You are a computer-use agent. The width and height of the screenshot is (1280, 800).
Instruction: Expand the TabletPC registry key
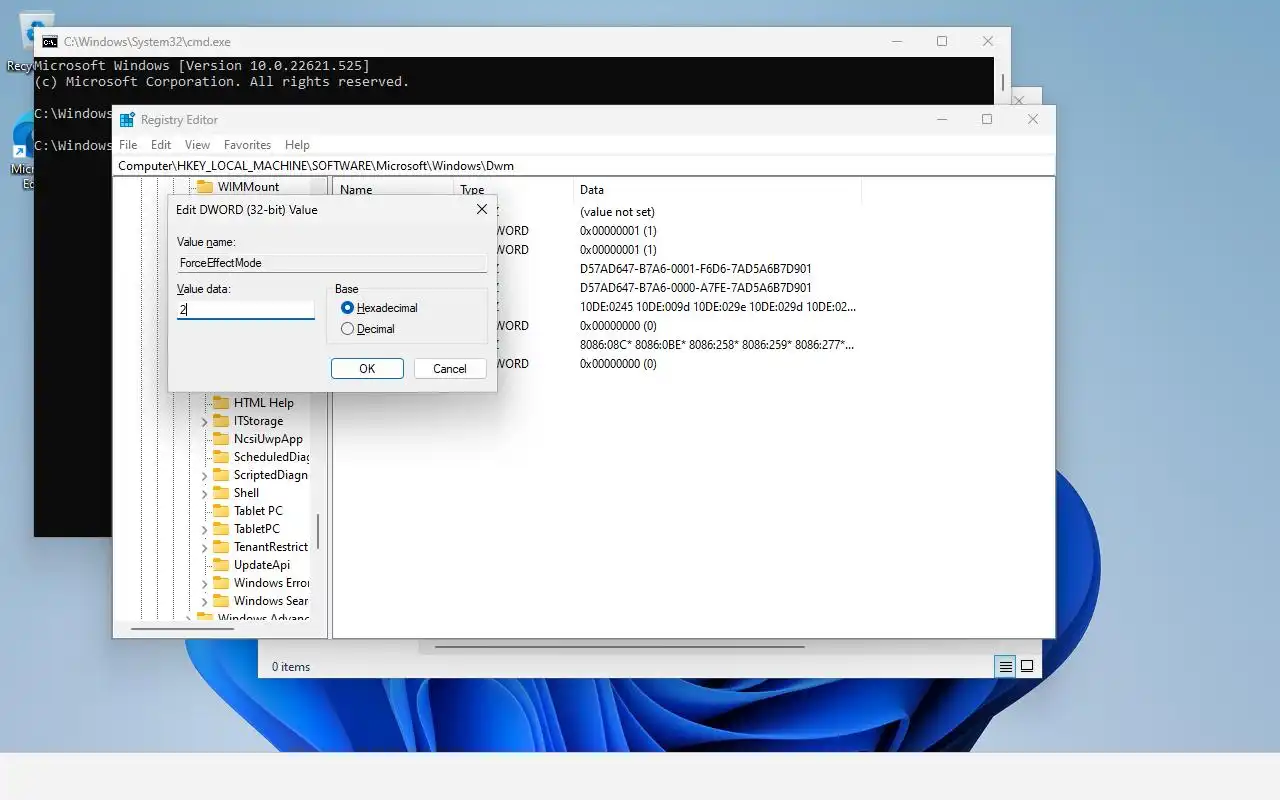click(204, 529)
